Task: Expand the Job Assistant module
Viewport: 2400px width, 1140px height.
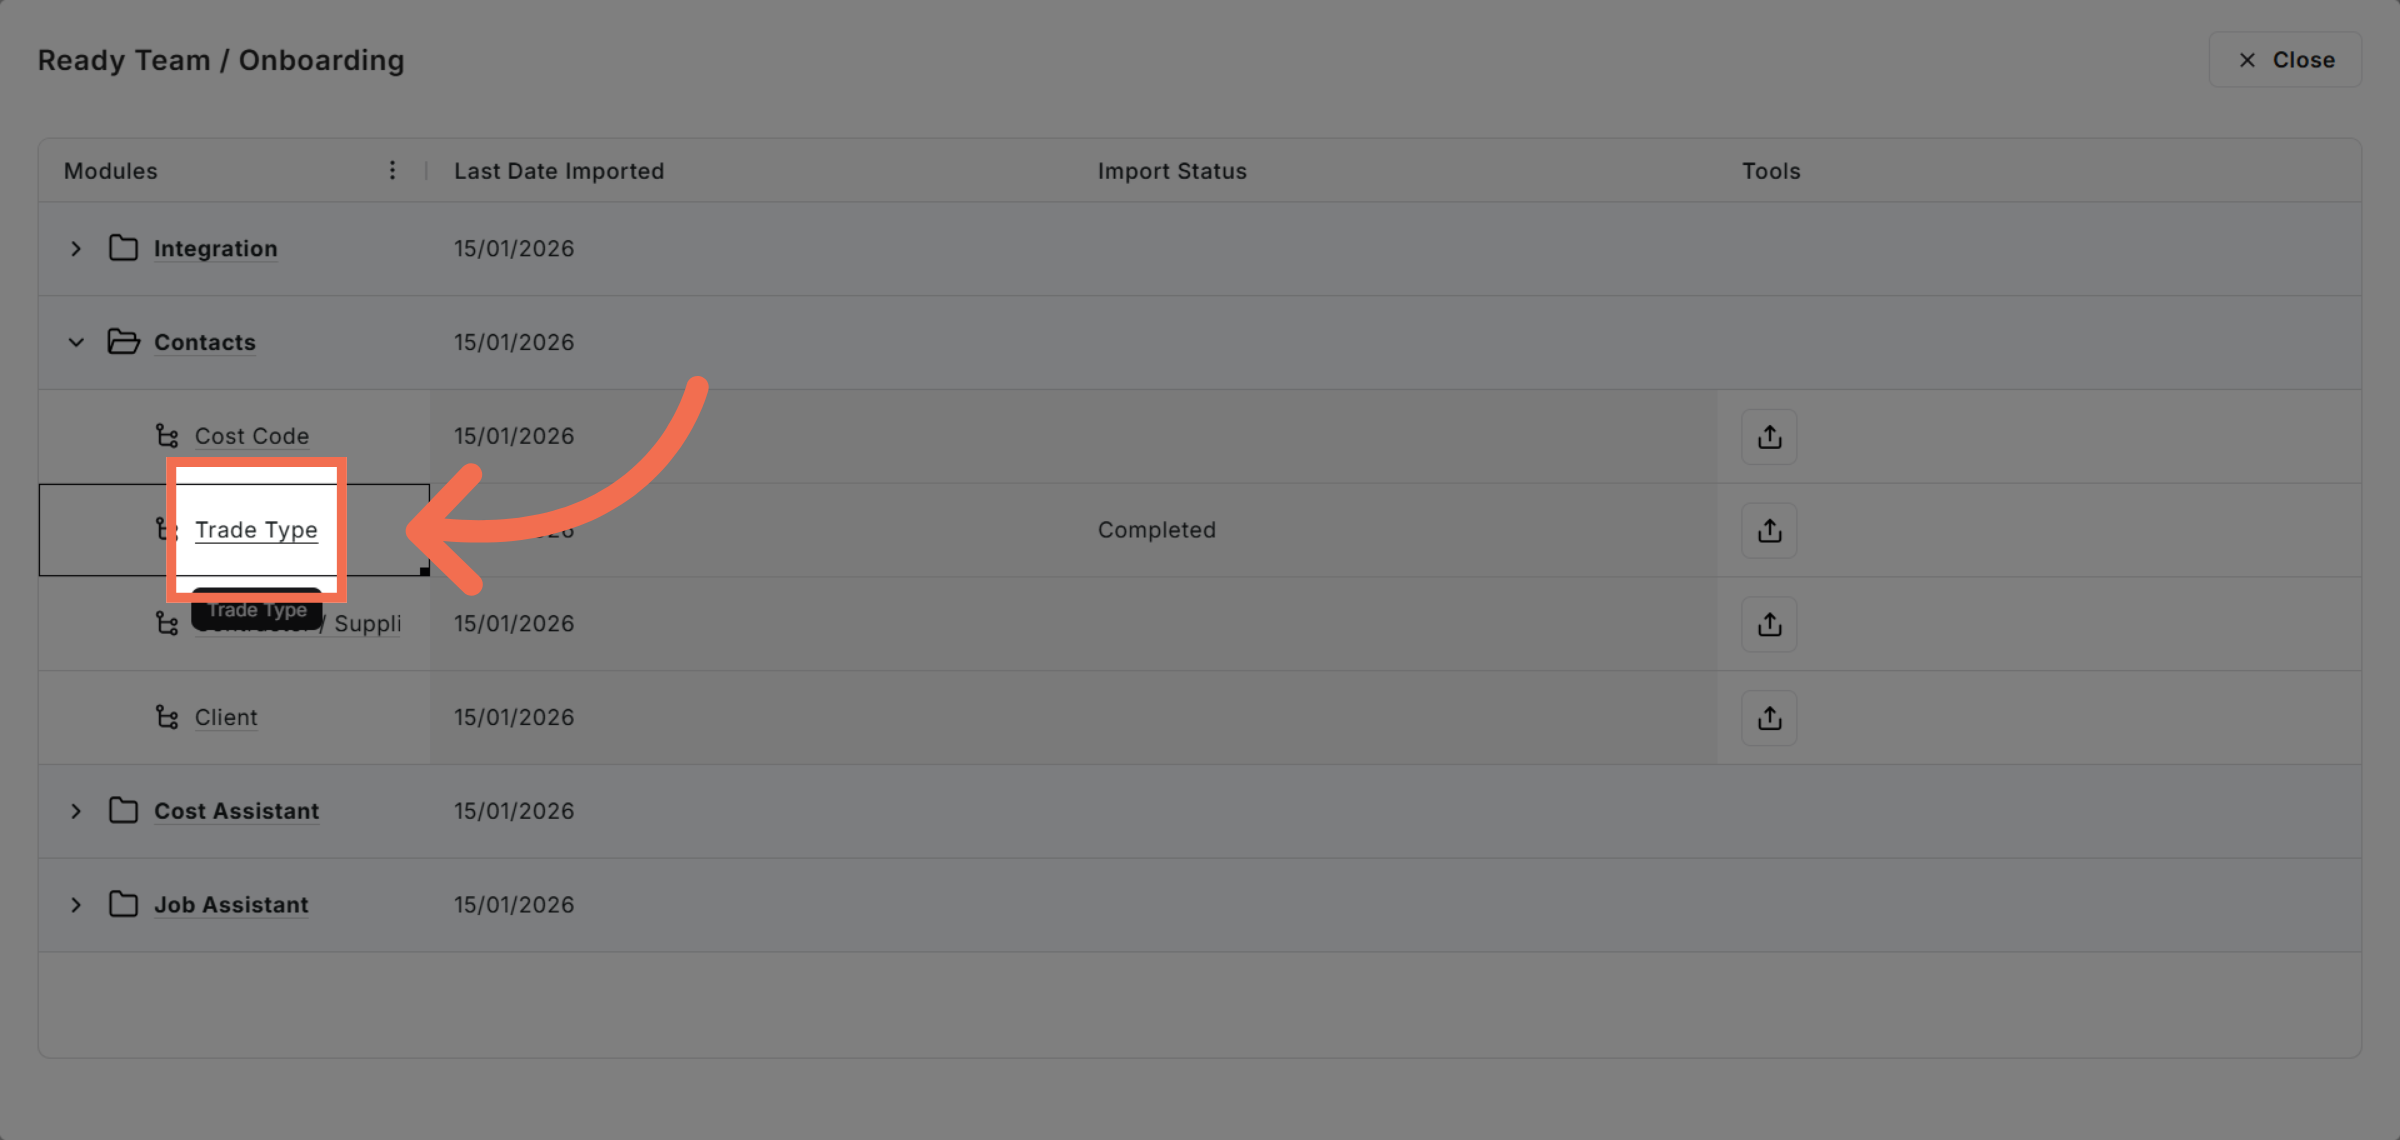Action: click(75, 904)
